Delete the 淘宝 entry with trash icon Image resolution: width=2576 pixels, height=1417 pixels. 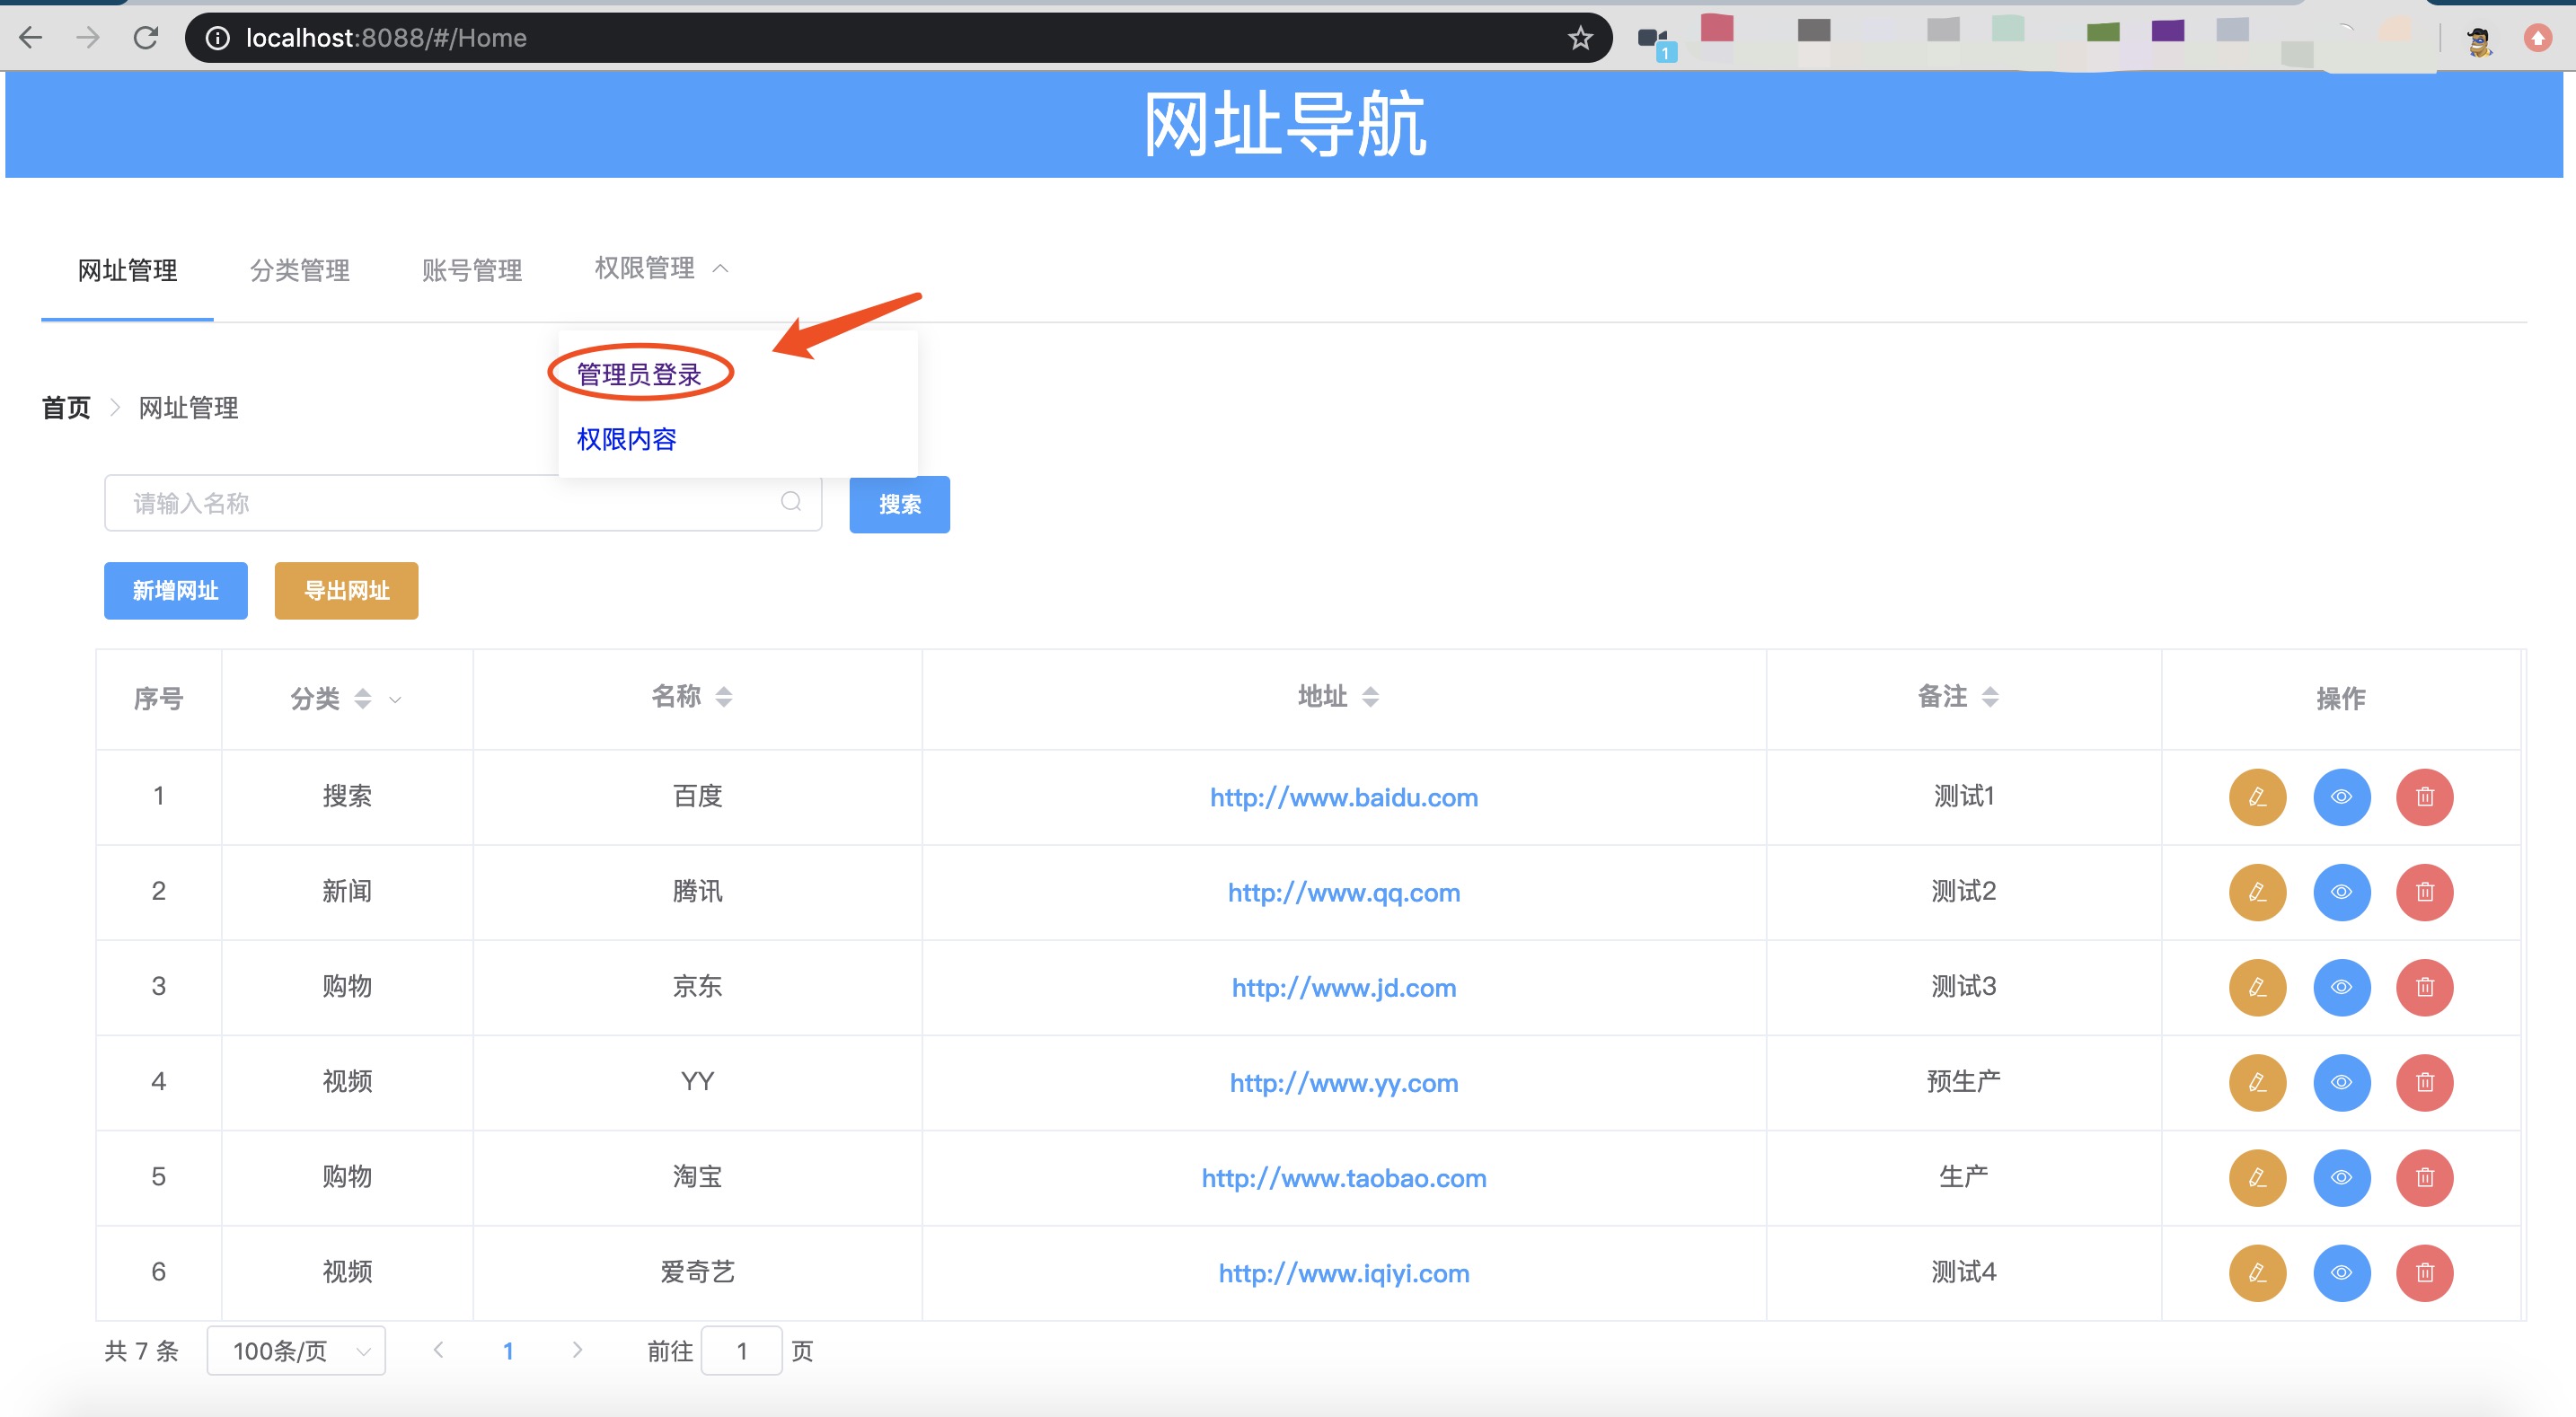coord(2424,1177)
